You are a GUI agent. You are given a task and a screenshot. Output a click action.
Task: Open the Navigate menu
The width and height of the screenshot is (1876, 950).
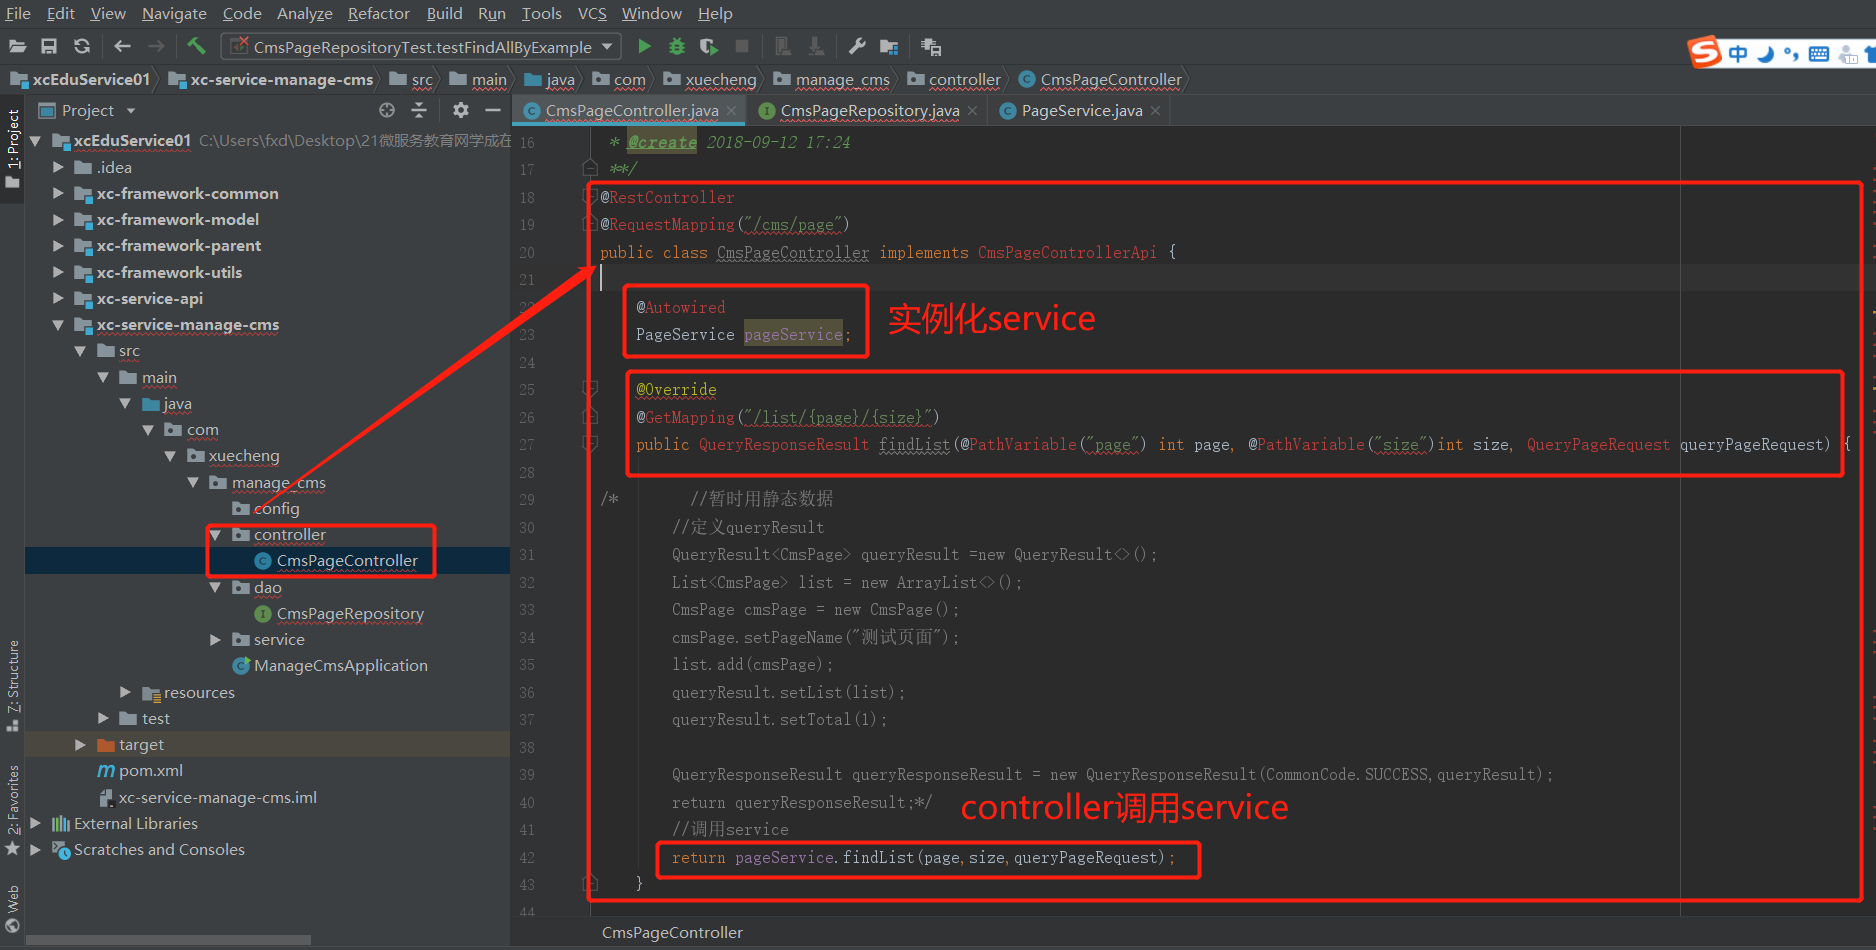(174, 13)
